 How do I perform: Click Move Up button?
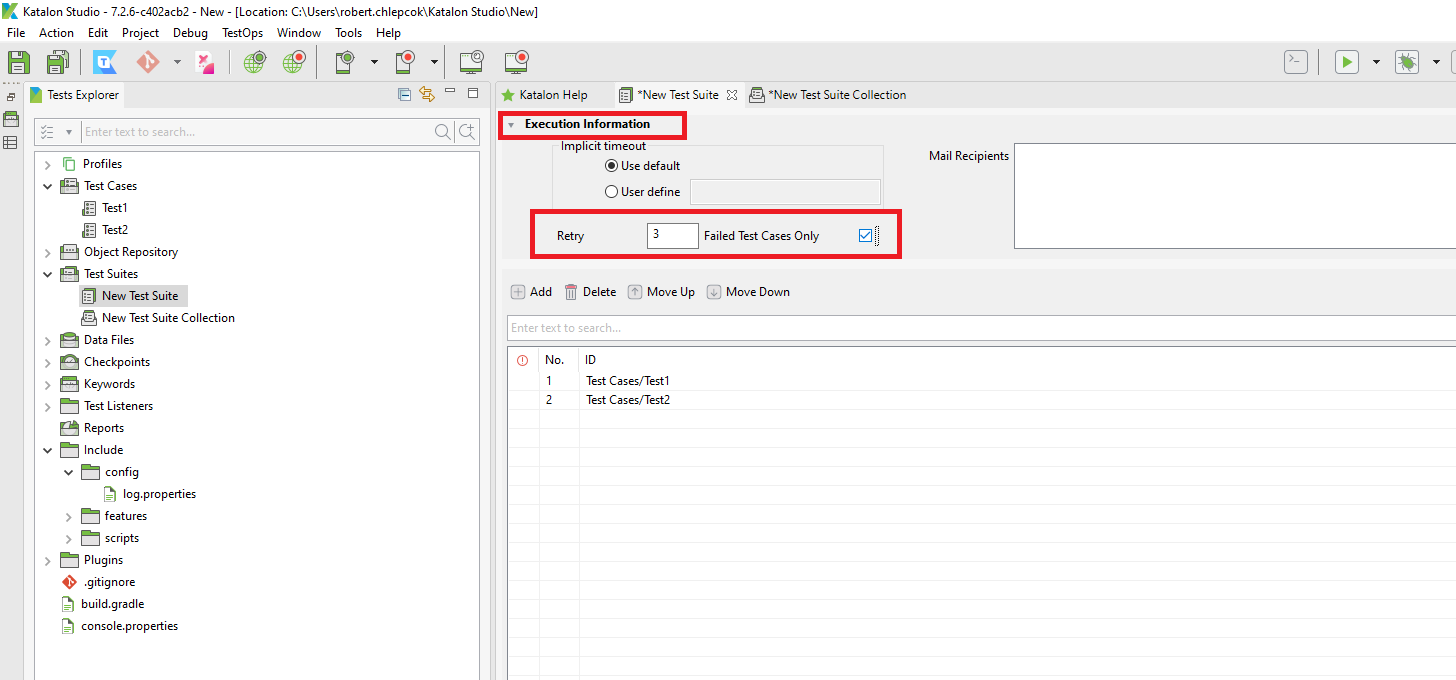[x=661, y=292]
